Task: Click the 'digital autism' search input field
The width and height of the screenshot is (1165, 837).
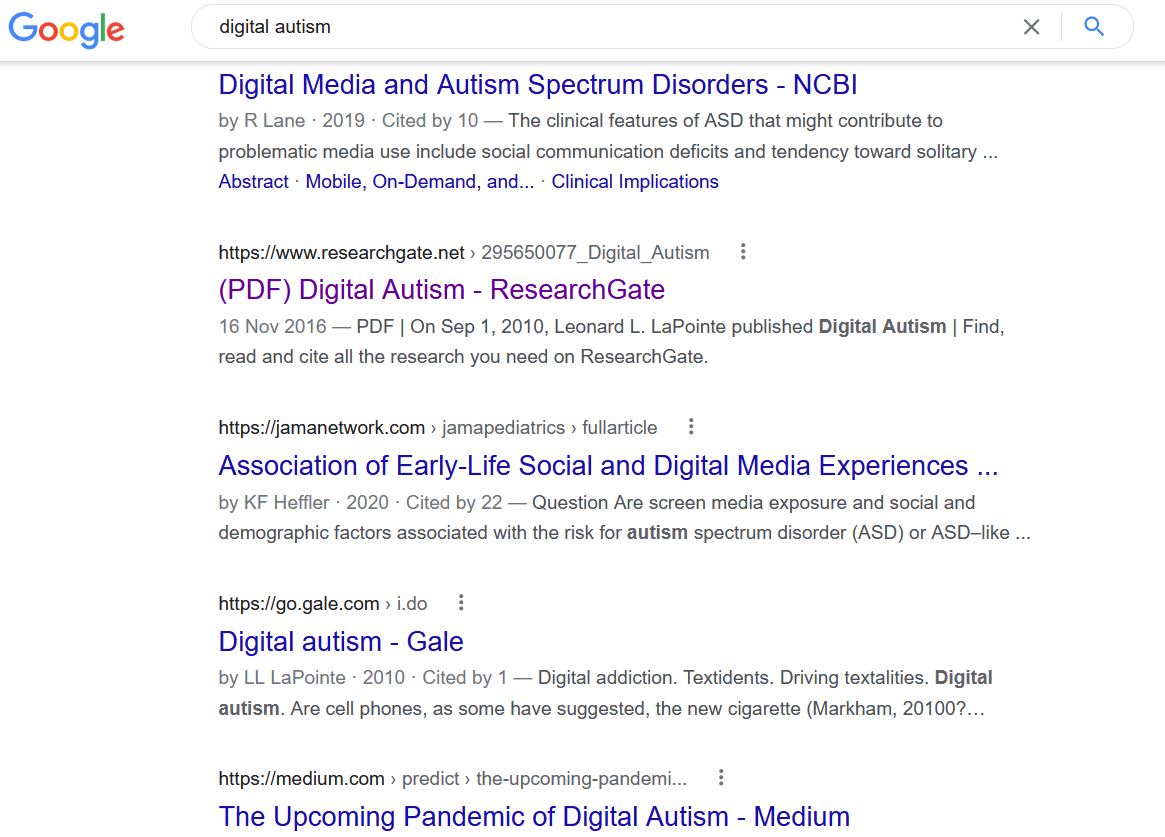Action: (600, 27)
